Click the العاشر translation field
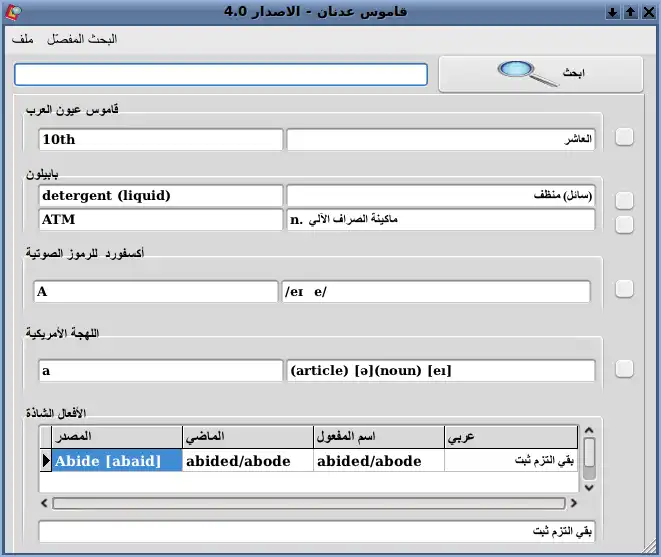 (441, 139)
